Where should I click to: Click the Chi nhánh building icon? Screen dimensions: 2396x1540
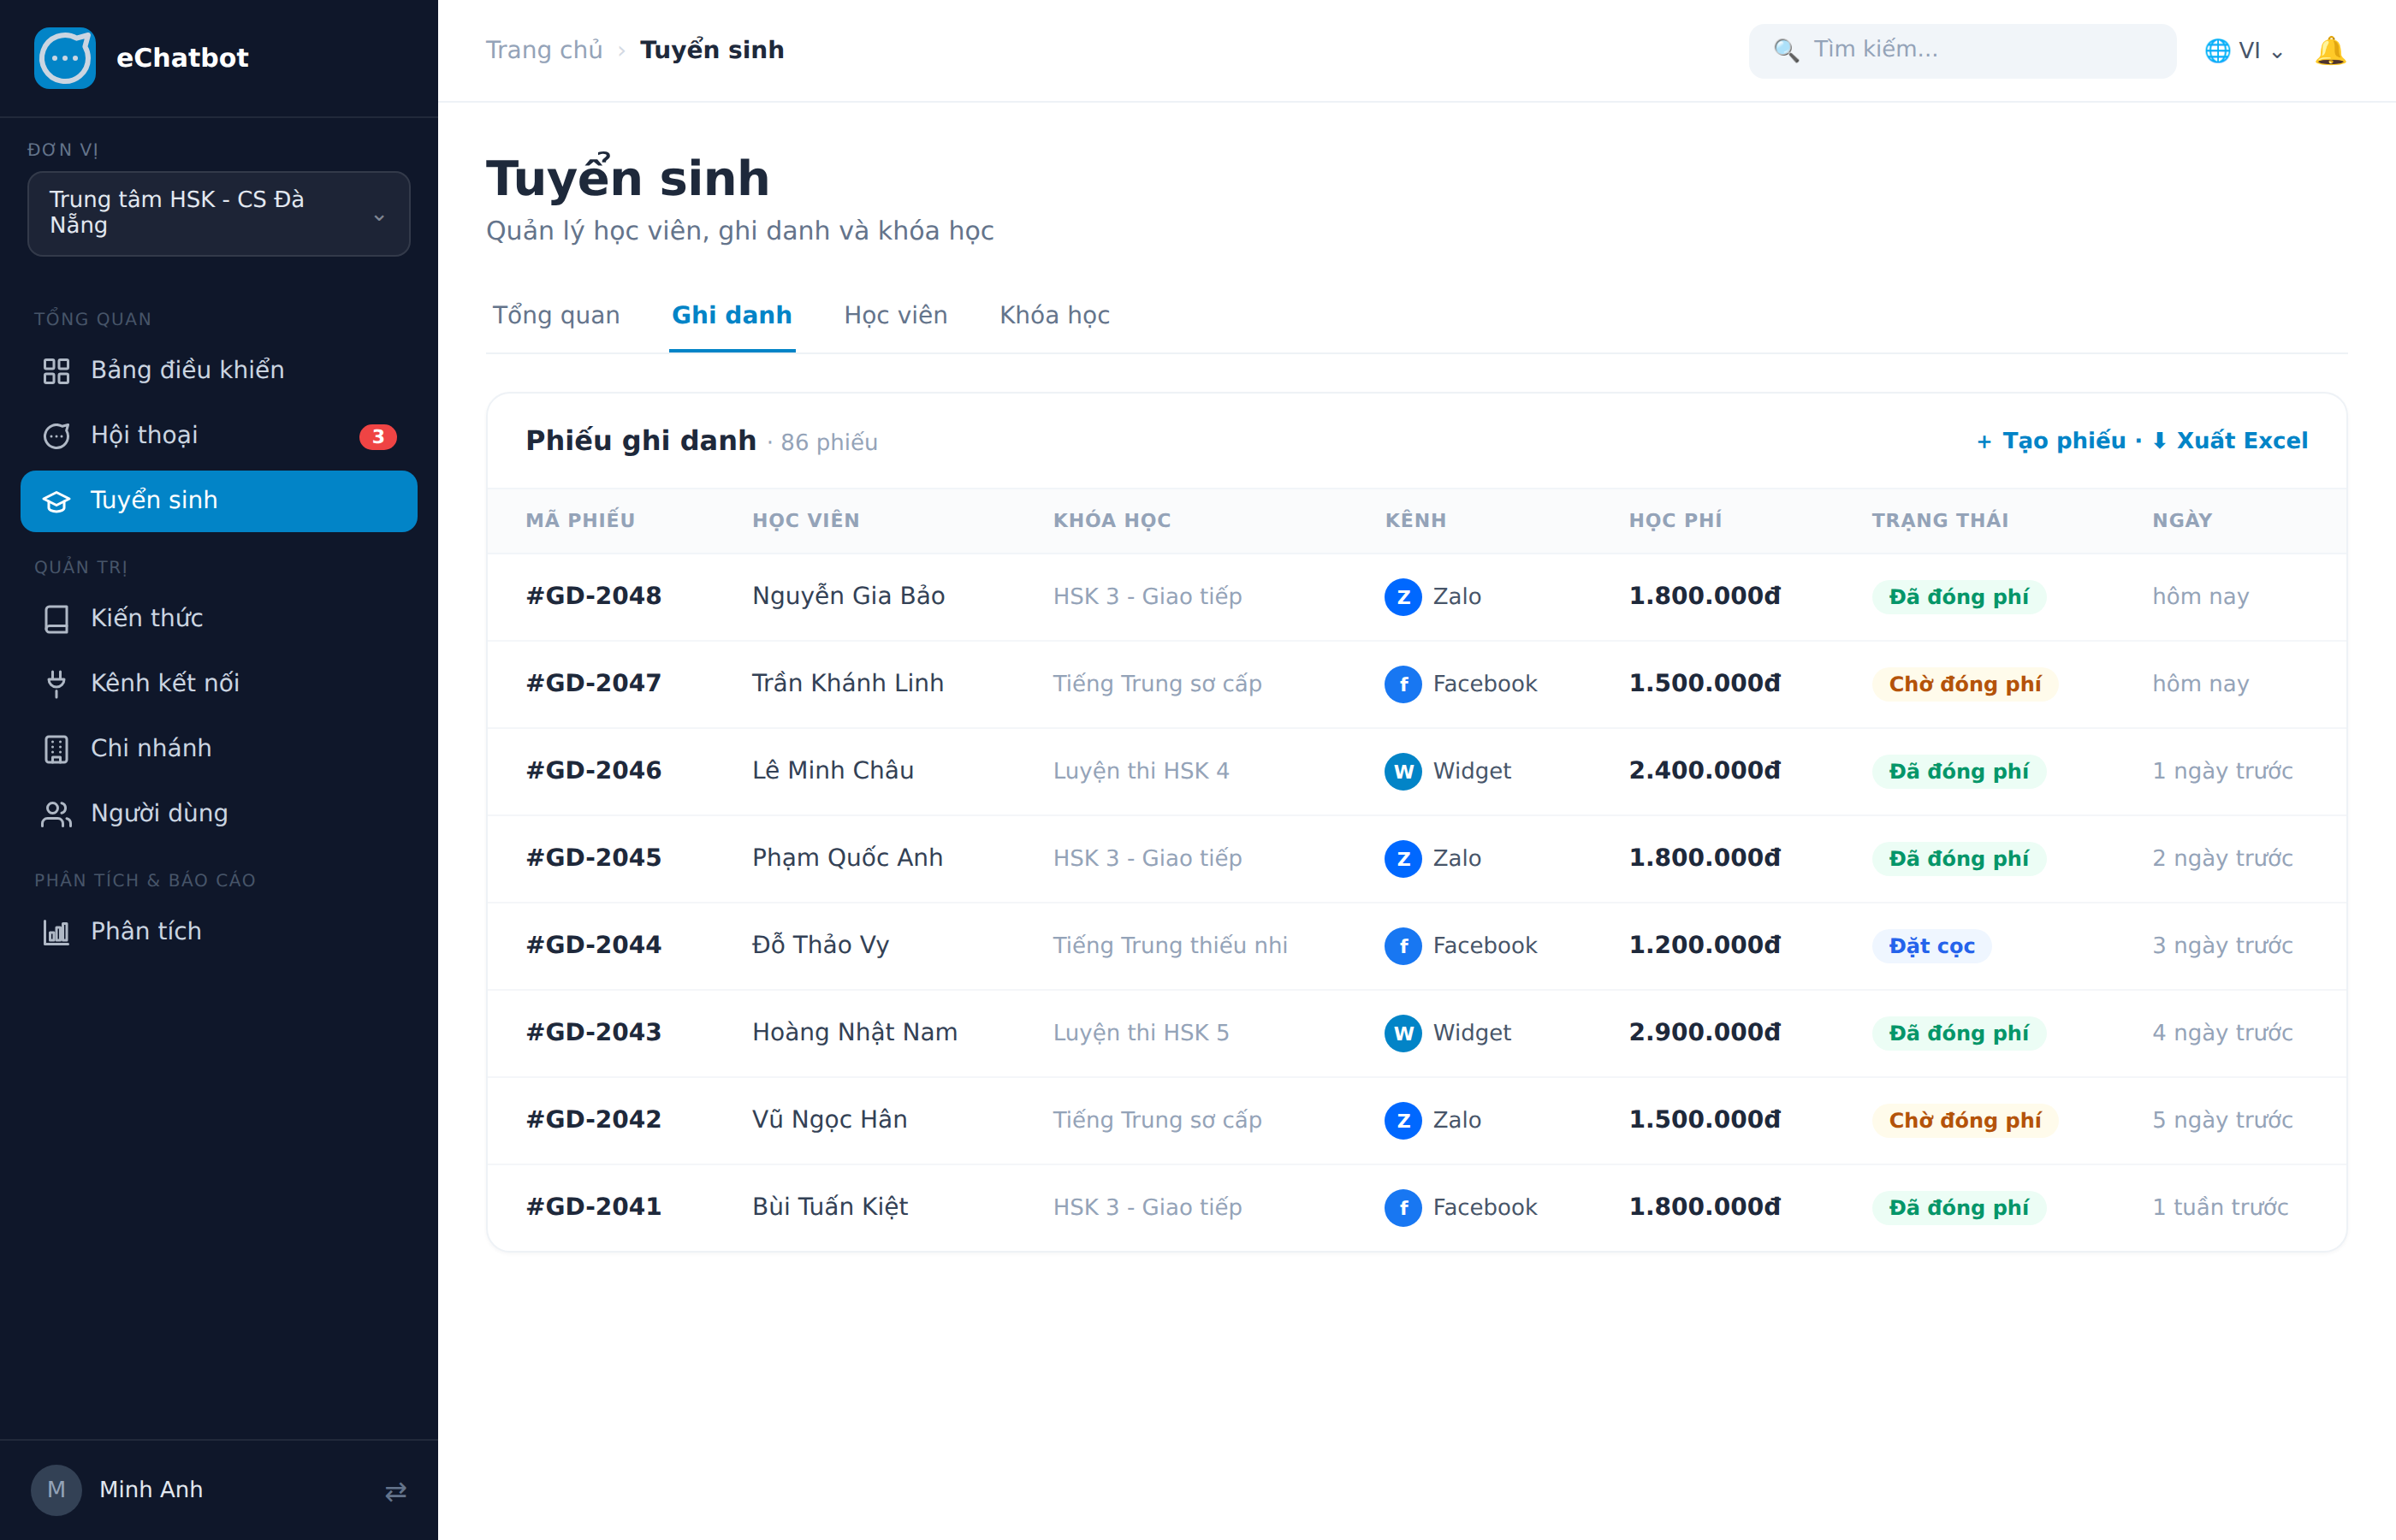pos(56,749)
